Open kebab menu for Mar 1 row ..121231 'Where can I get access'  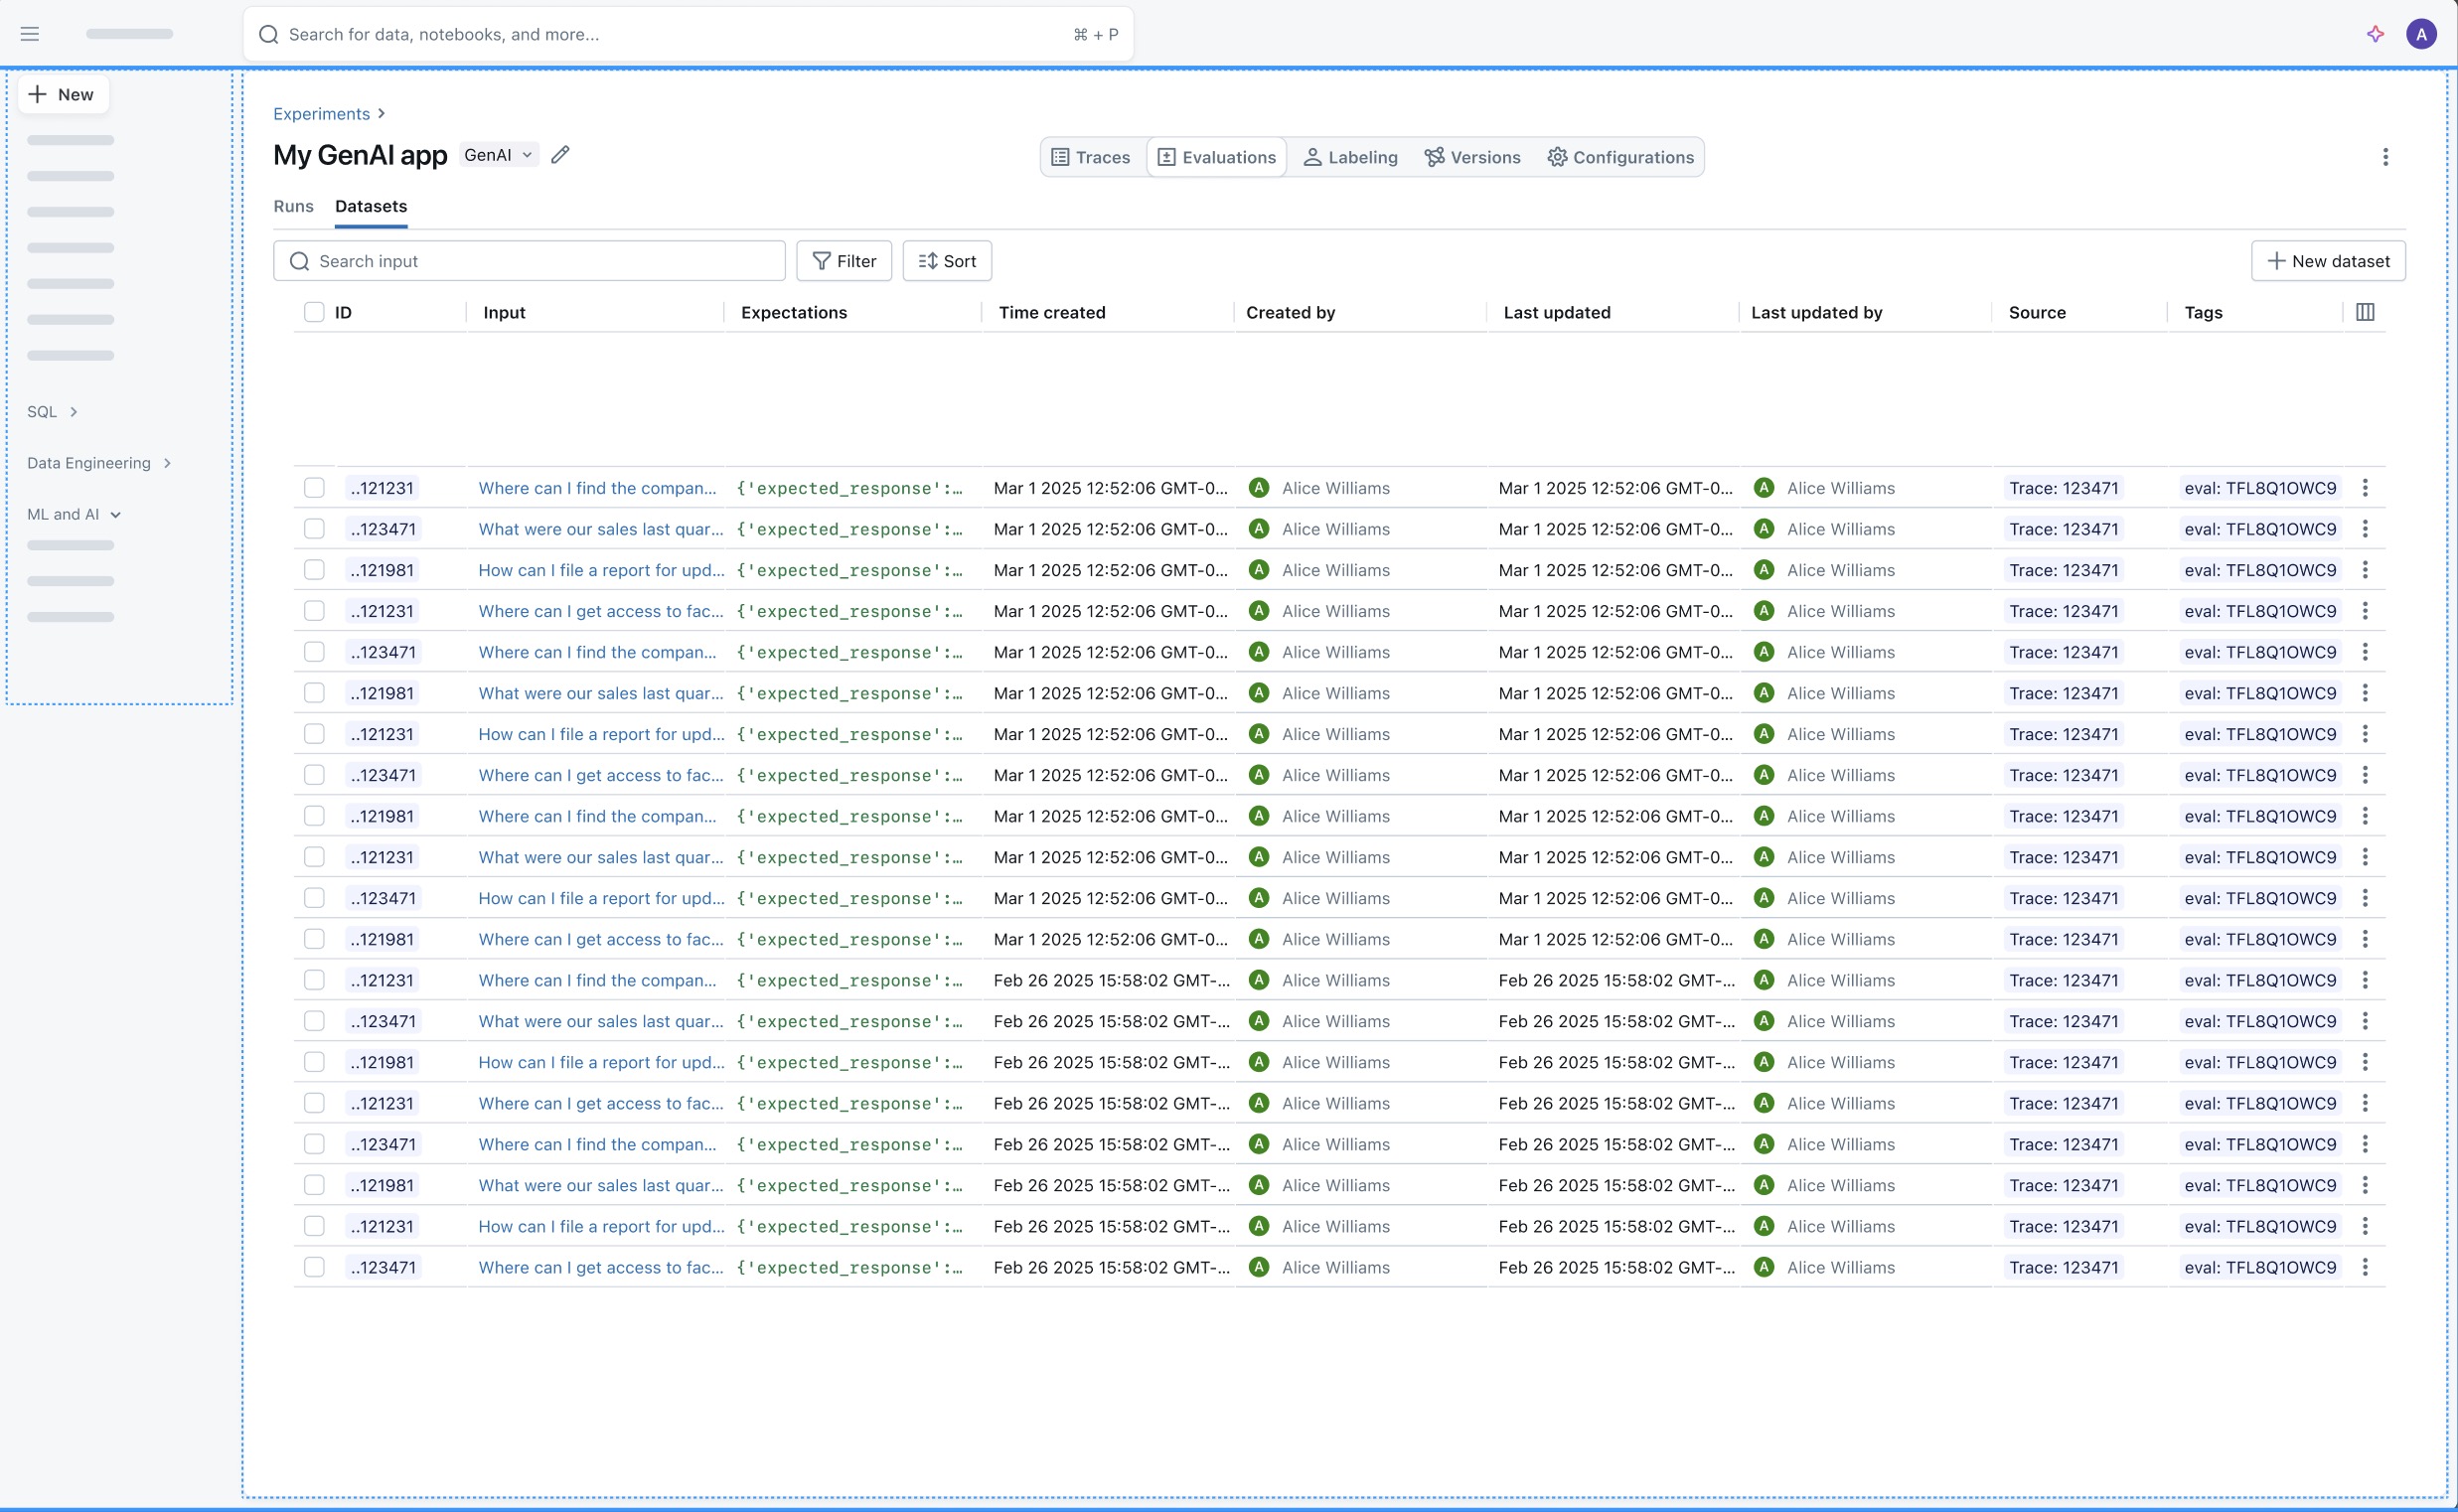point(2365,611)
